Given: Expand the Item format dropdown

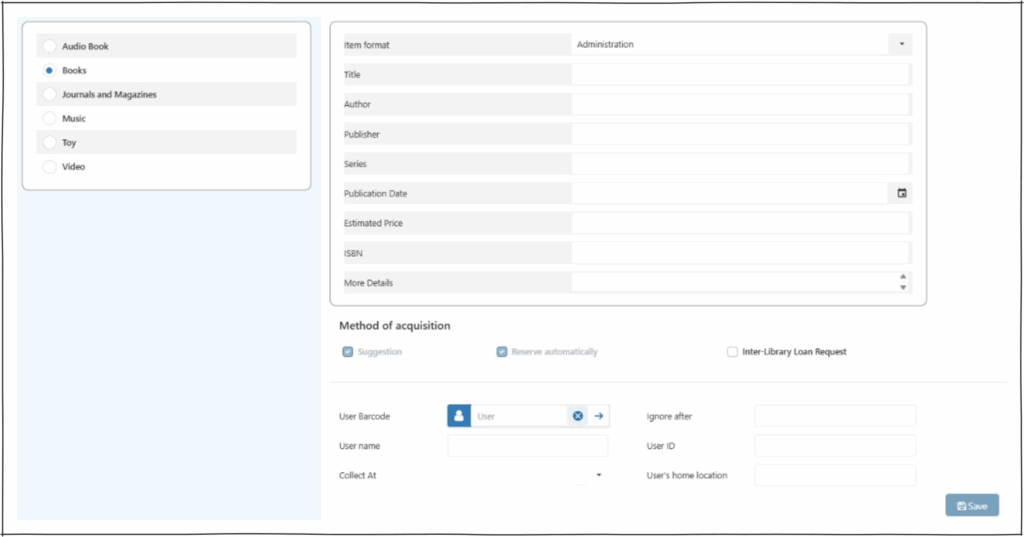Looking at the screenshot, I should coord(900,44).
